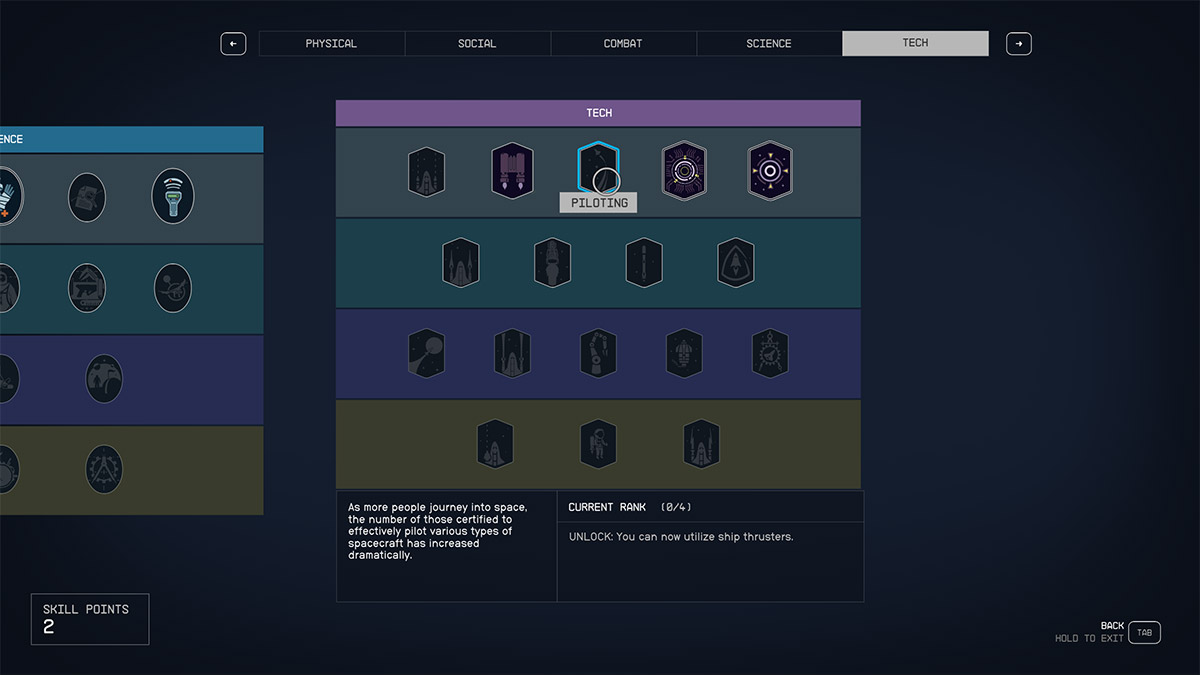Select the Boost Pack Training jetpack skill
Screen dimensions: 1200x675
[x=512, y=171]
